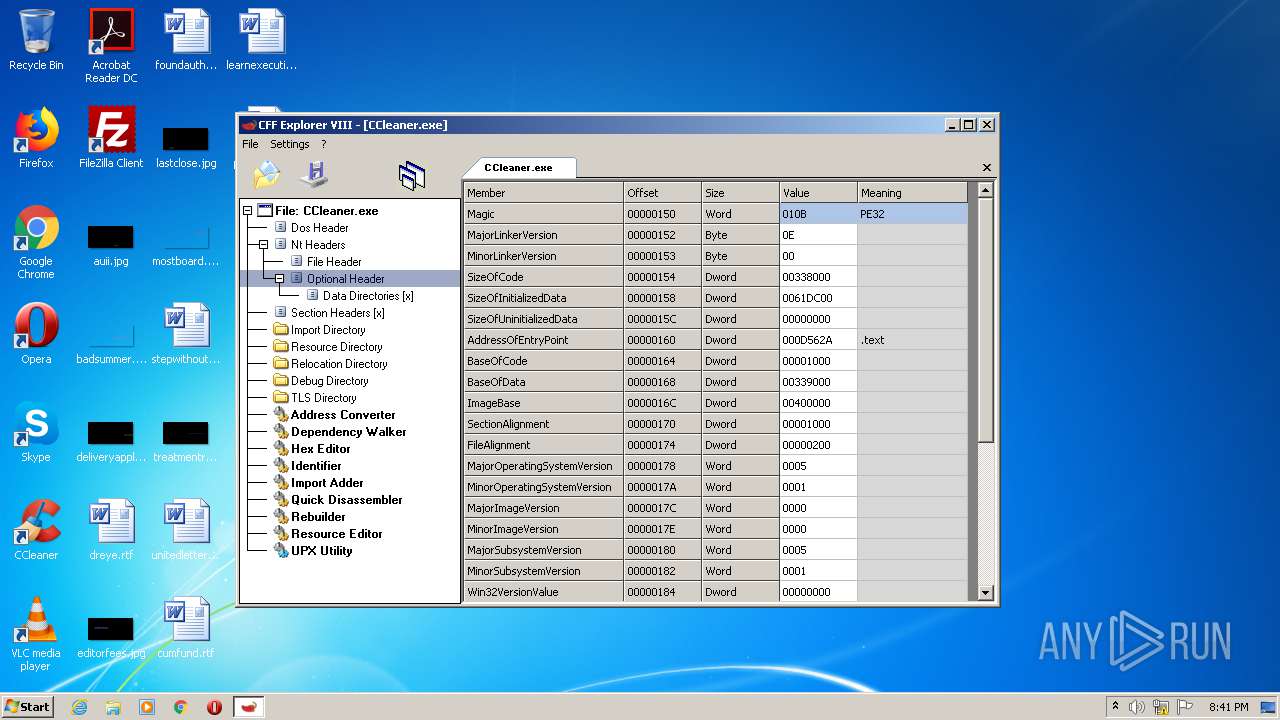The height and width of the screenshot is (720, 1280).
Task: Launch the Address Converter tool
Action: tap(343, 415)
